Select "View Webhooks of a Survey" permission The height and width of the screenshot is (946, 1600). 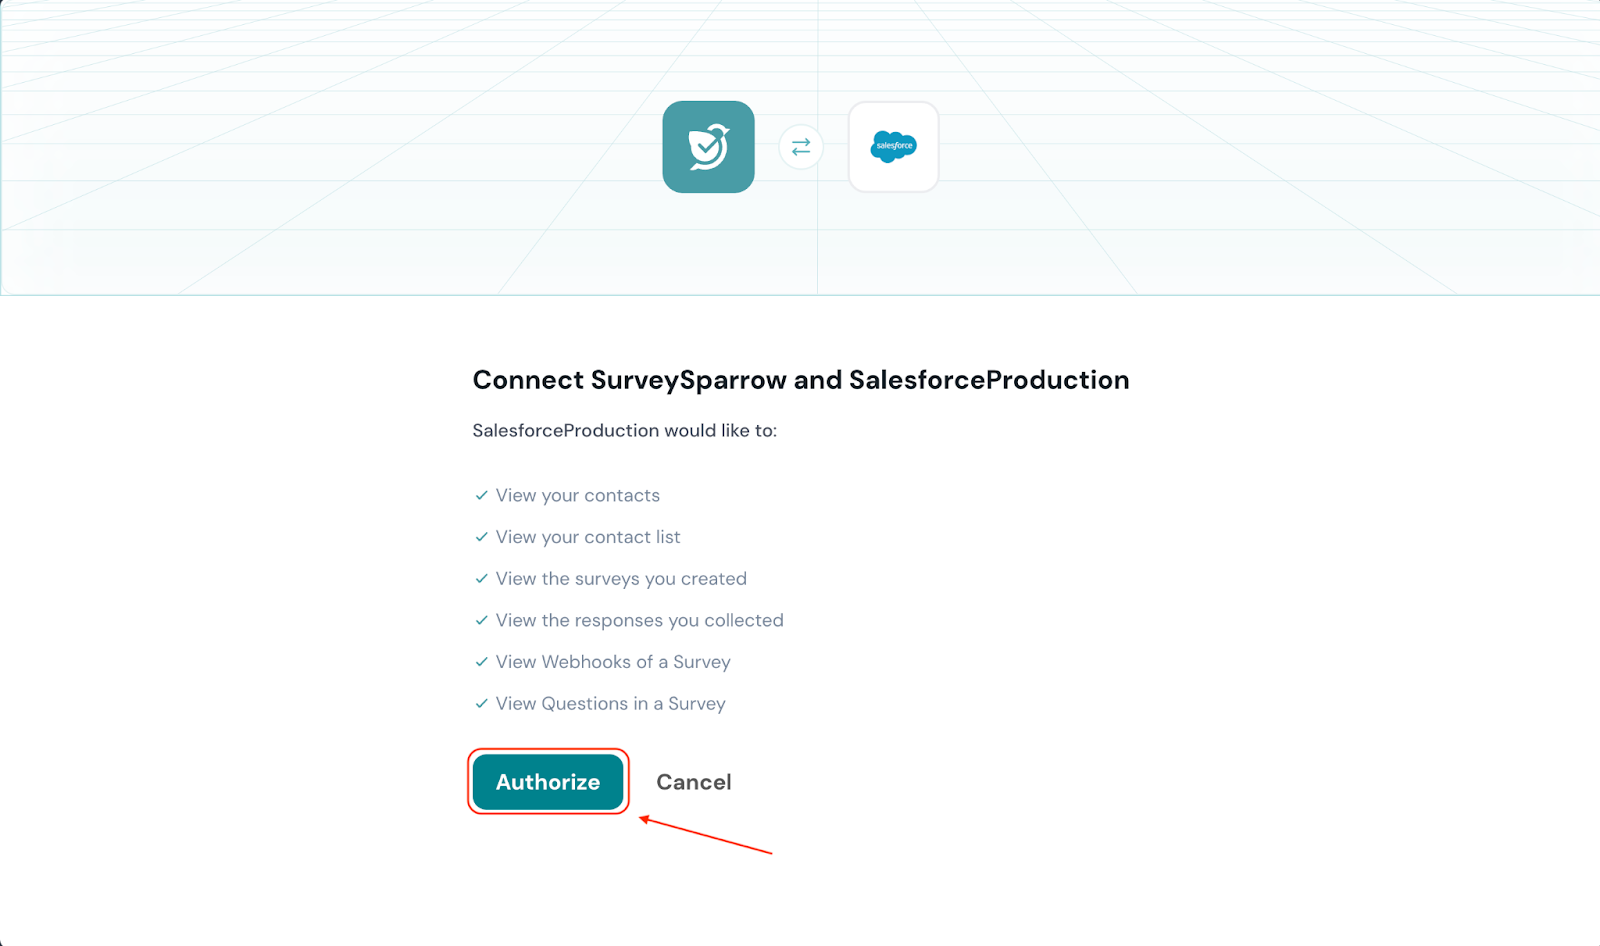pos(613,662)
